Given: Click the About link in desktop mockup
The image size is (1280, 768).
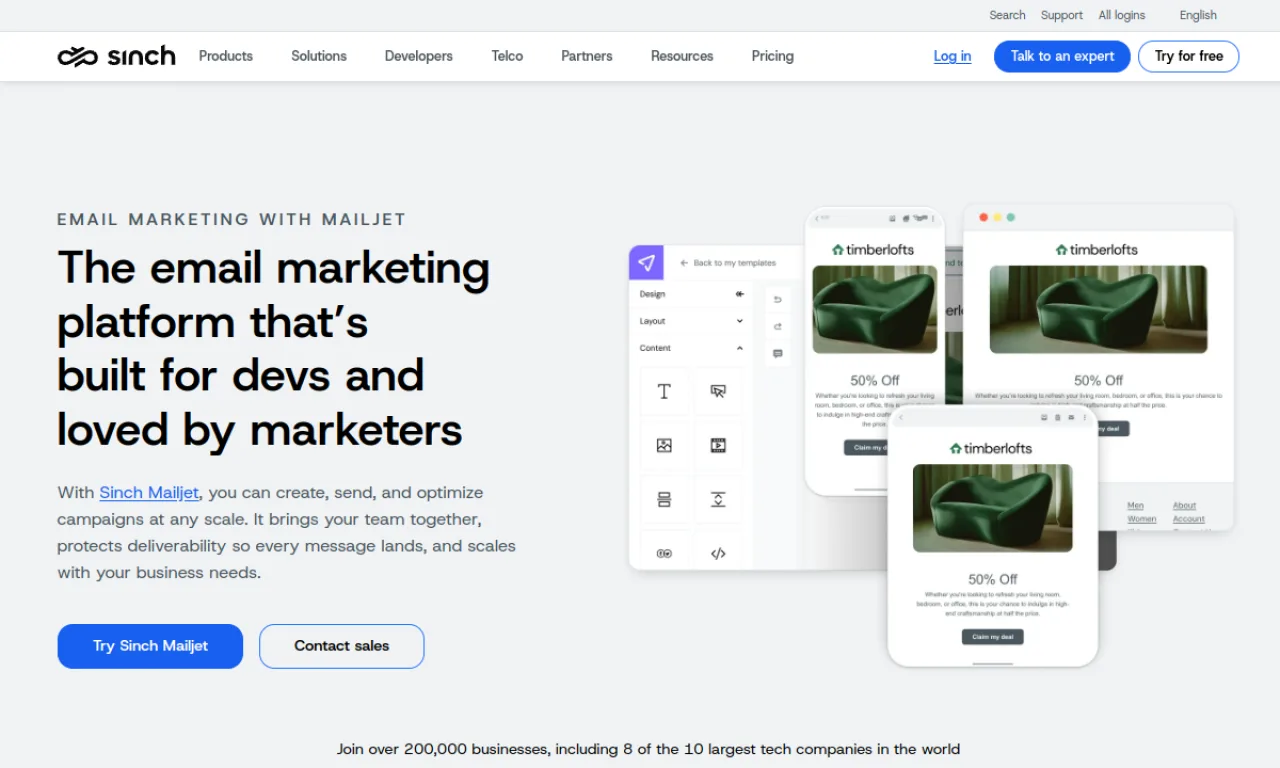Looking at the screenshot, I should [1184, 506].
